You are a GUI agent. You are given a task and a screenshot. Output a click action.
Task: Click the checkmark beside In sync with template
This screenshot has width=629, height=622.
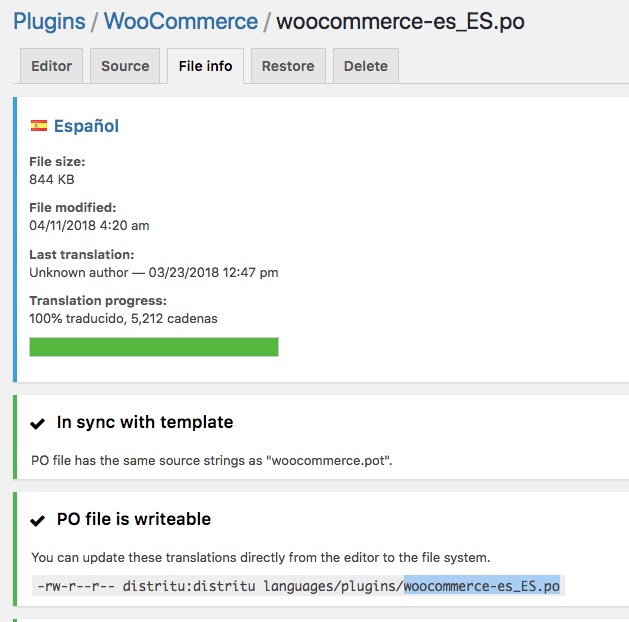[x=38, y=423]
